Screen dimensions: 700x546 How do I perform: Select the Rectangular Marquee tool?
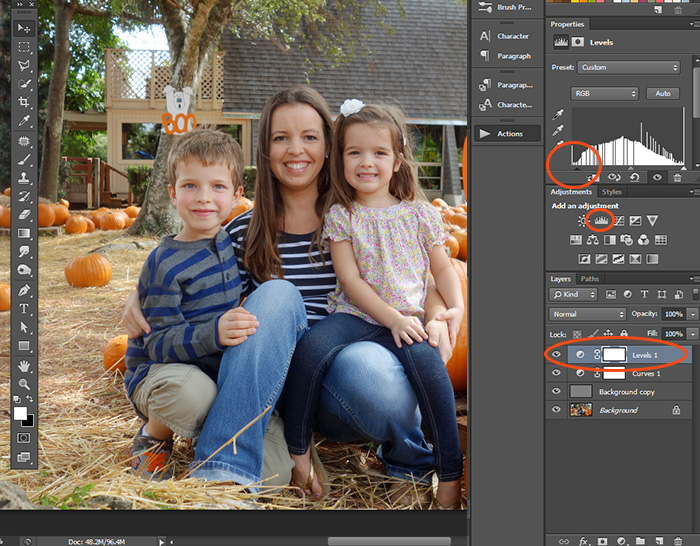[24, 47]
